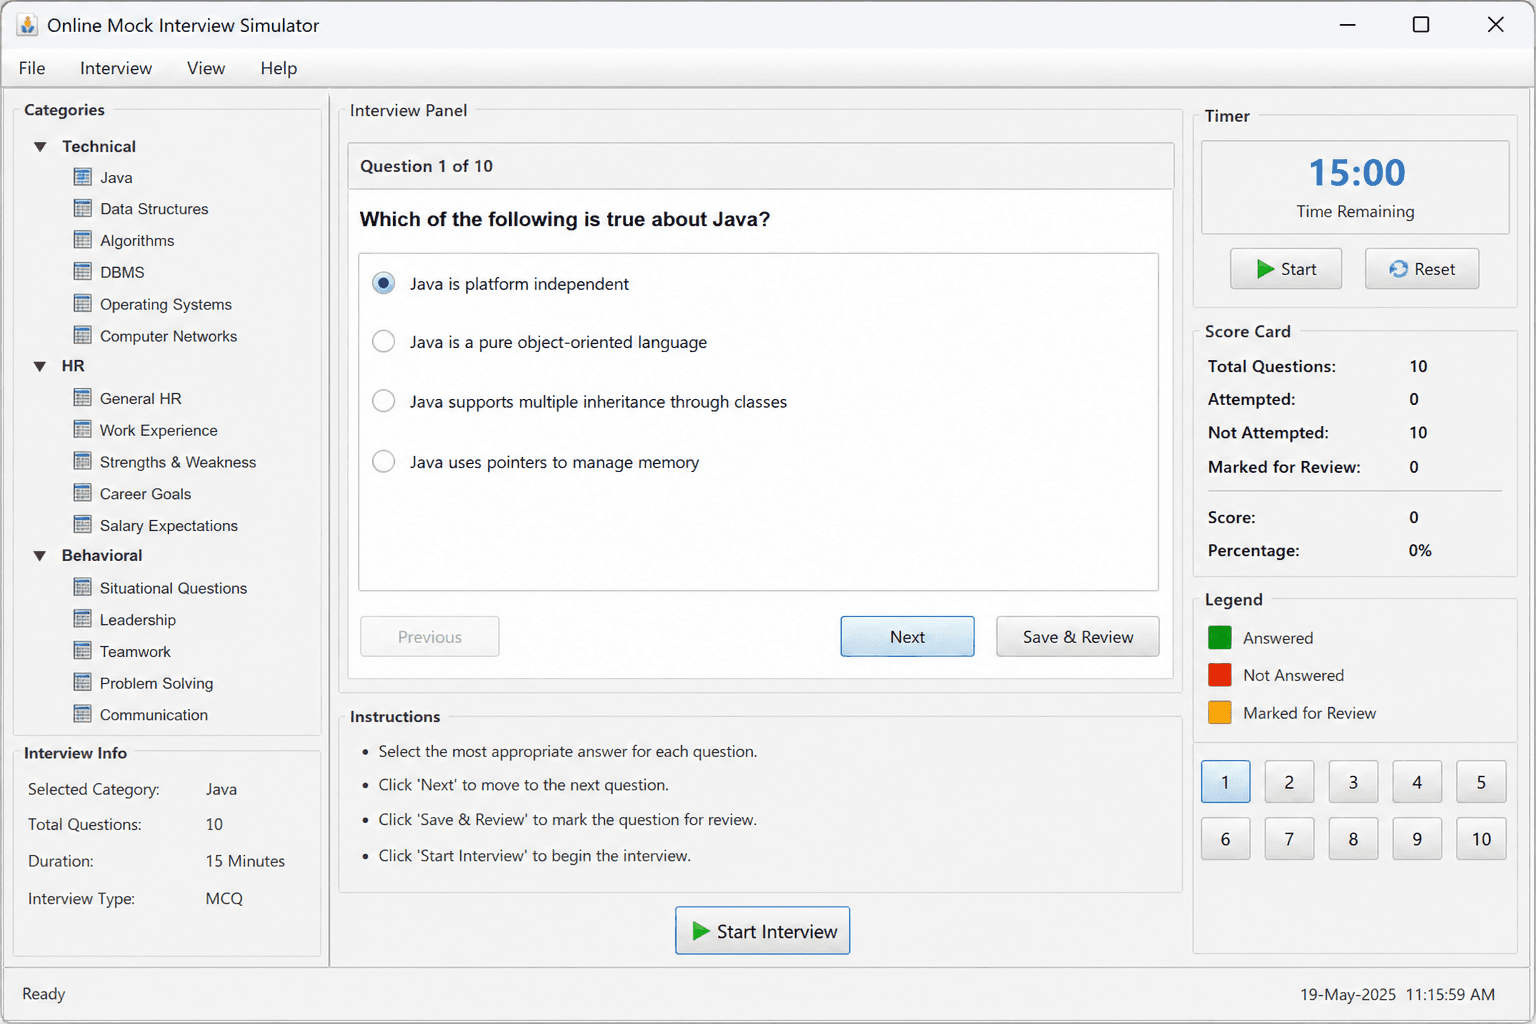This screenshot has height=1024, width=1536.
Task: Select the Leadership category
Action: click(138, 620)
